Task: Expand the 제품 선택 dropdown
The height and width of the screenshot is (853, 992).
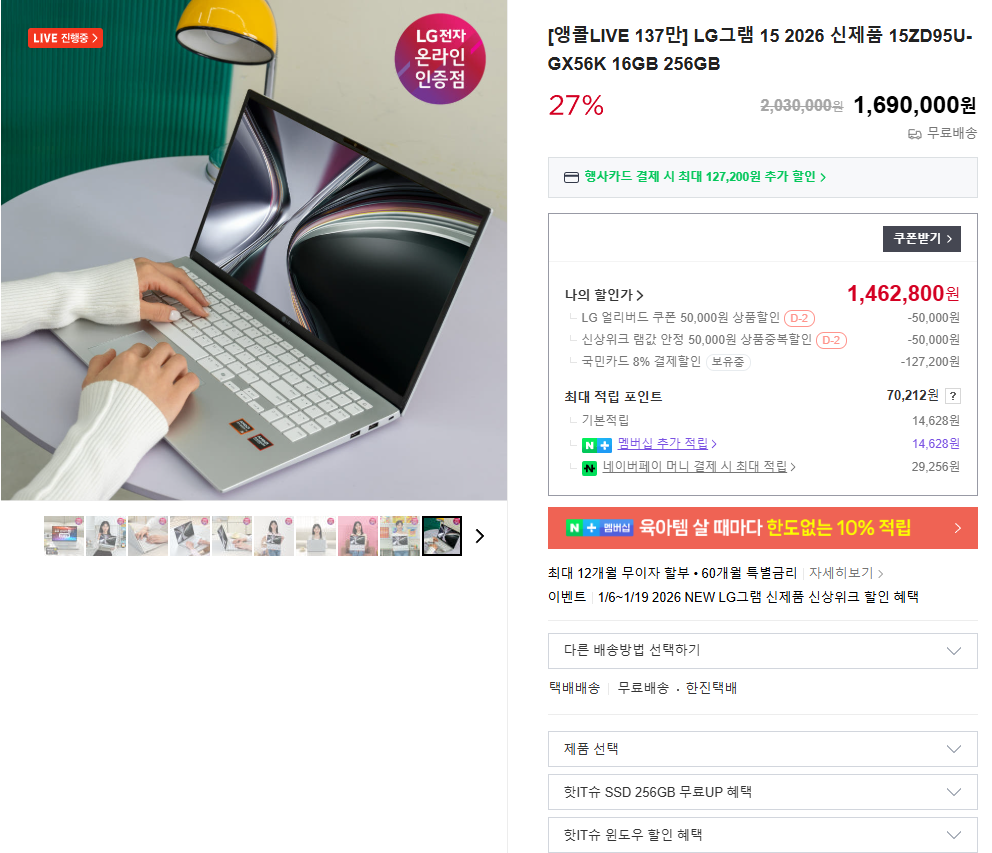Action: [x=762, y=749]
